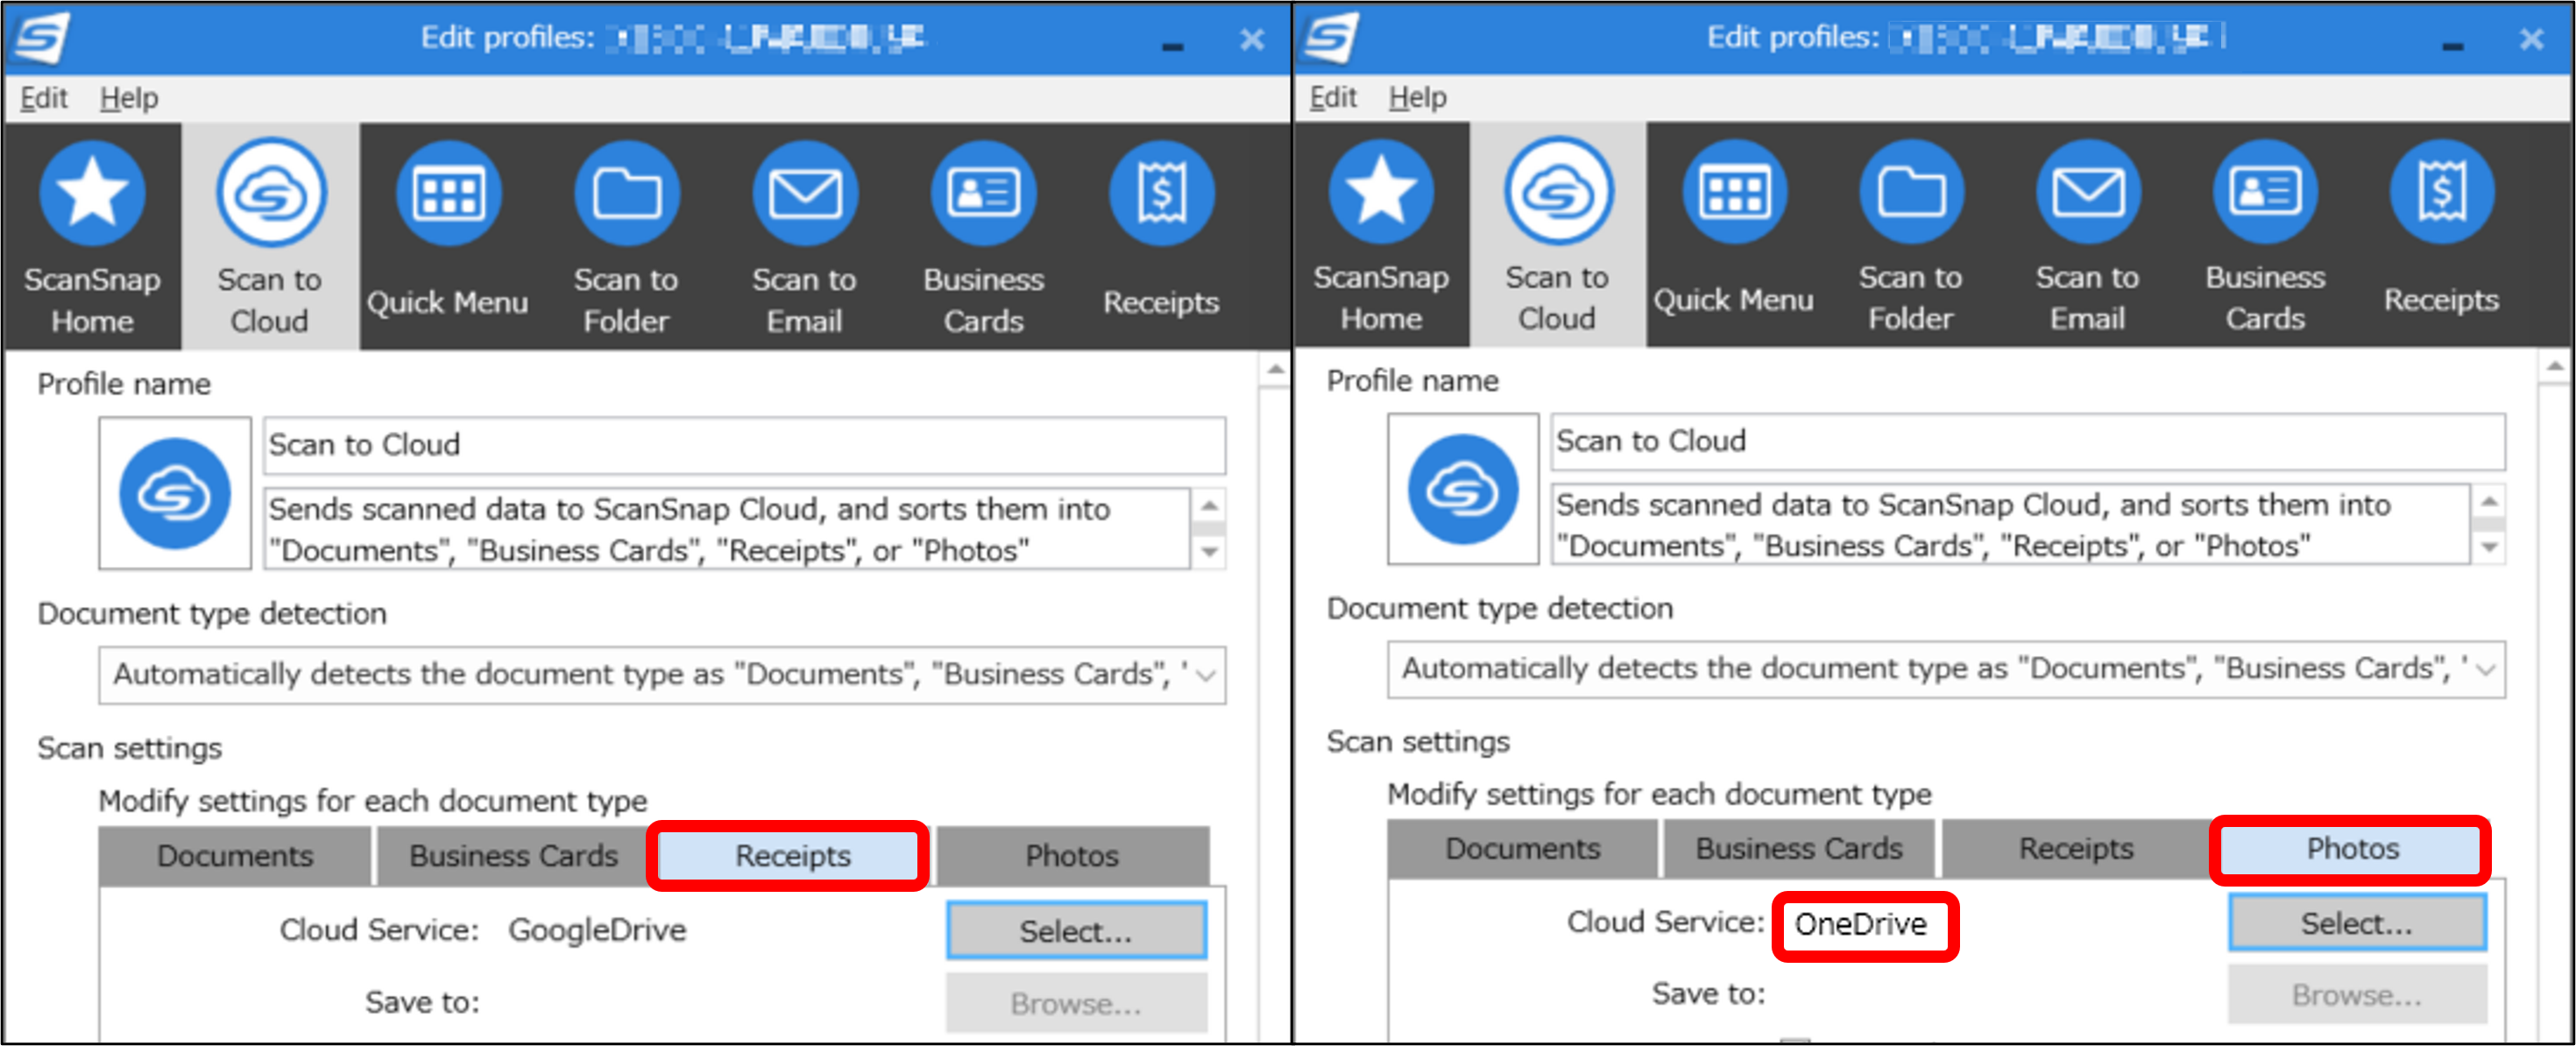
Task: Click Select... cloud service button in left window
Action: (1076, 931)
